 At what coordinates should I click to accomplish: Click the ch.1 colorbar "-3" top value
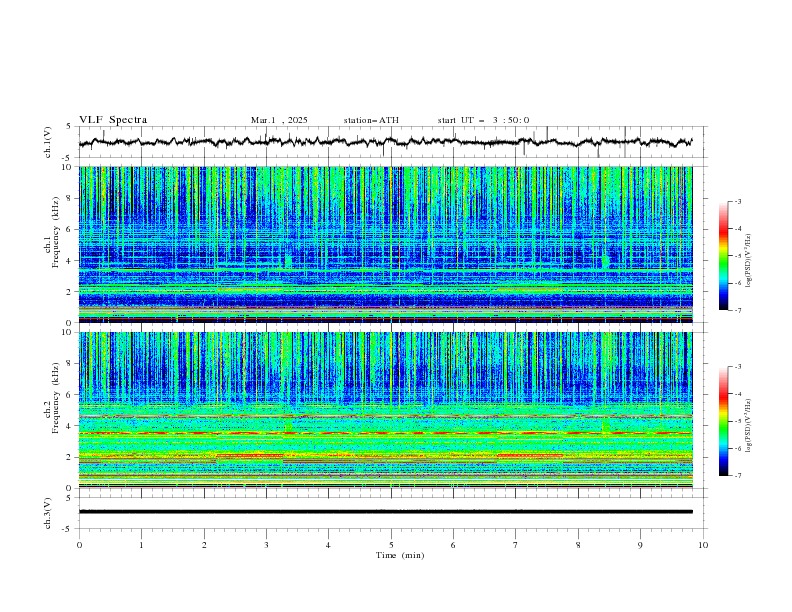(x=737, y=201)
